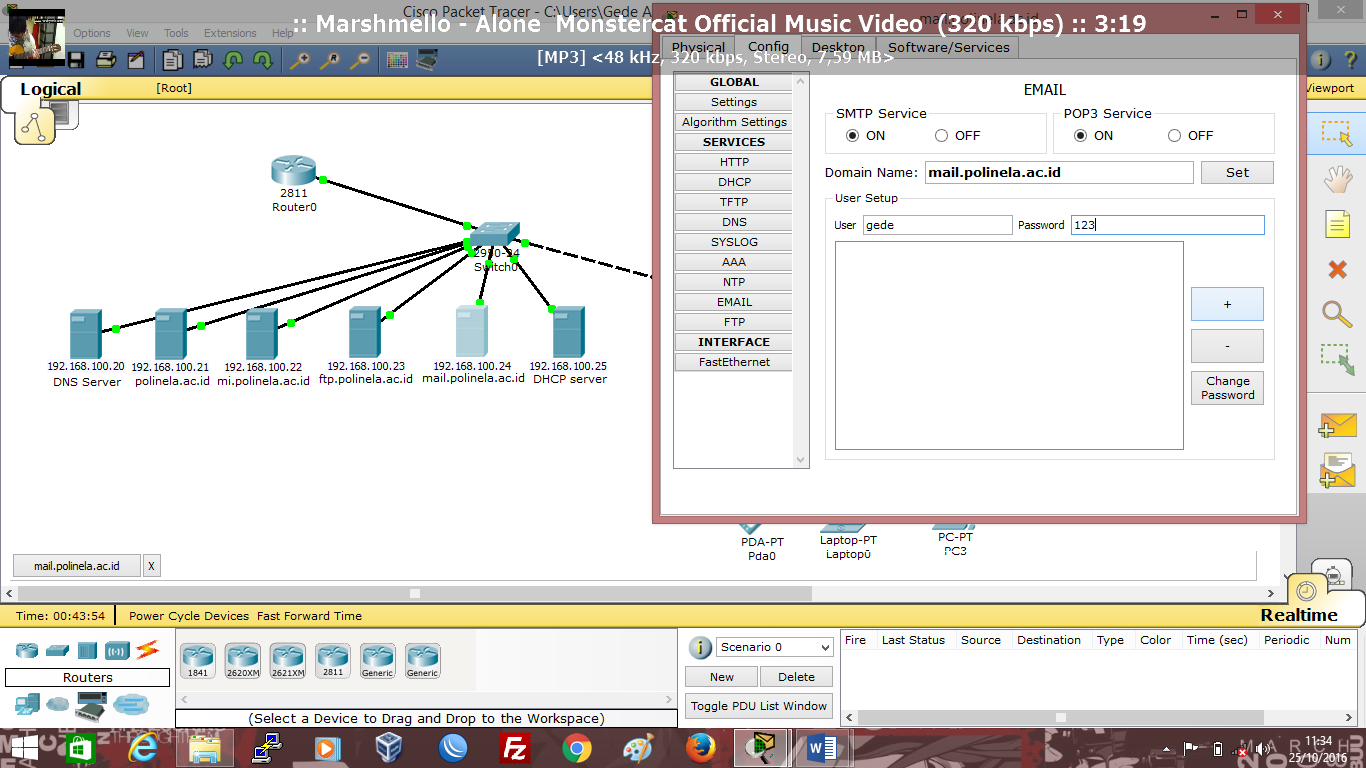Choose the Move Layout hand tool
Viewport: 1366px width, 768px height.
1337,180
